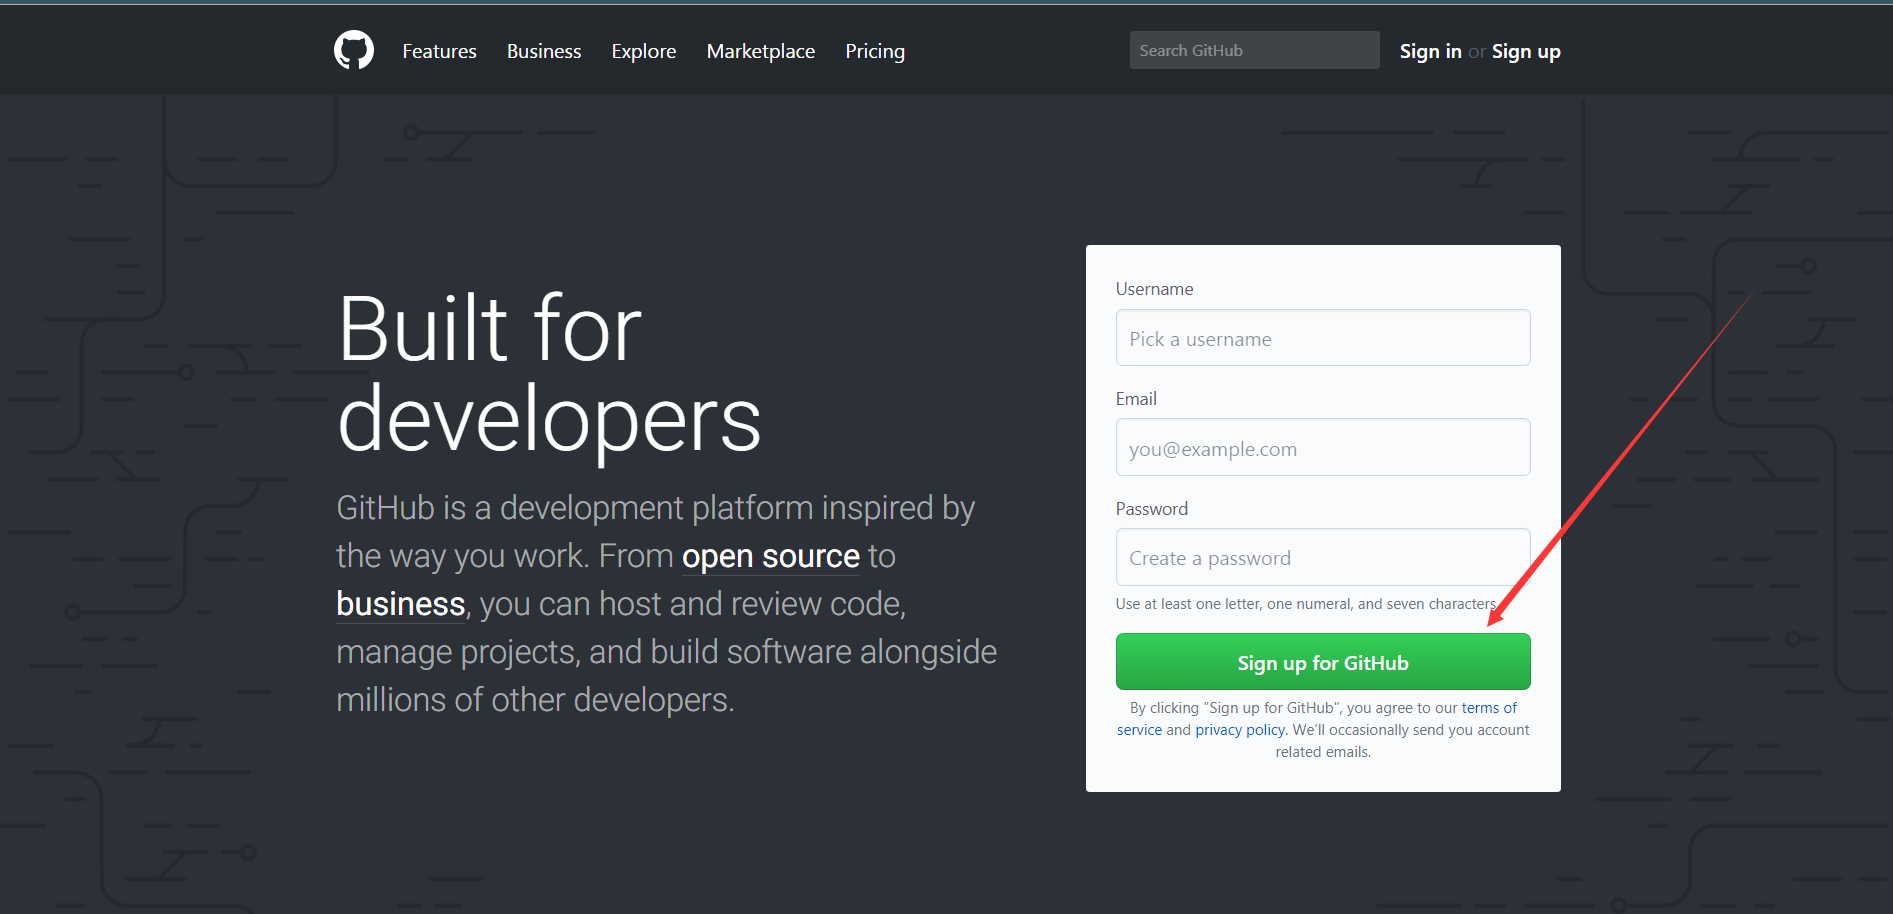View the Pricing page
Image resolution: width=1893 pixels, height=914 pixels.
click(x=875, y=51)
